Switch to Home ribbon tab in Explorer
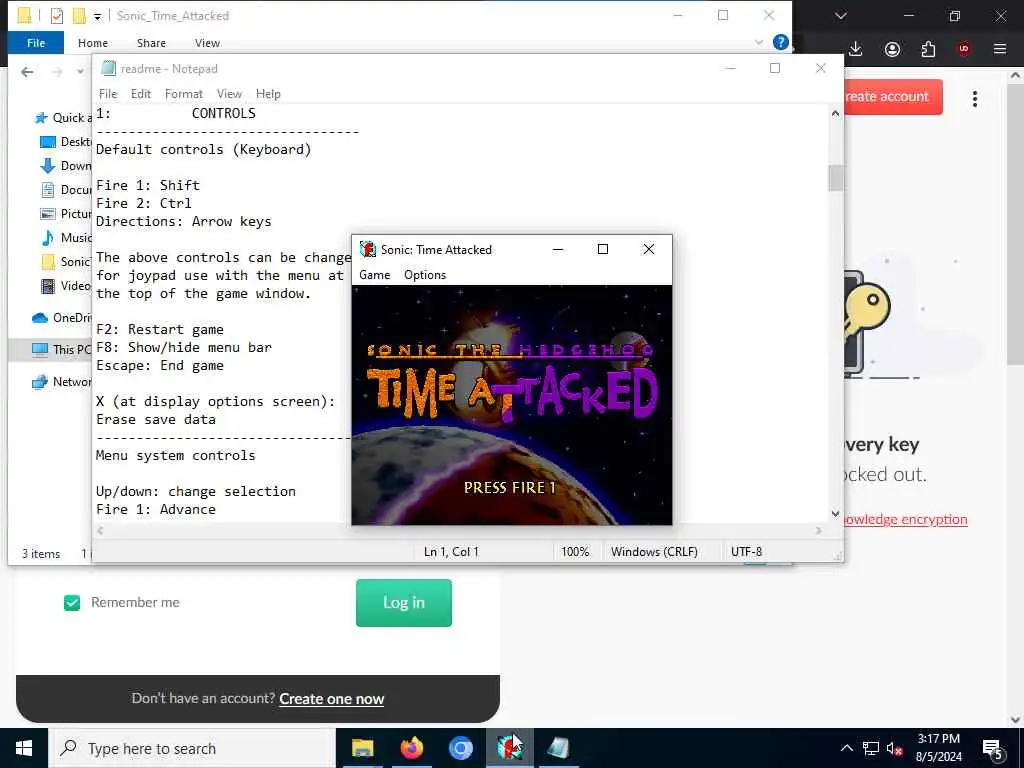Viewport: 1024px width, 768px height. point(93,43)
